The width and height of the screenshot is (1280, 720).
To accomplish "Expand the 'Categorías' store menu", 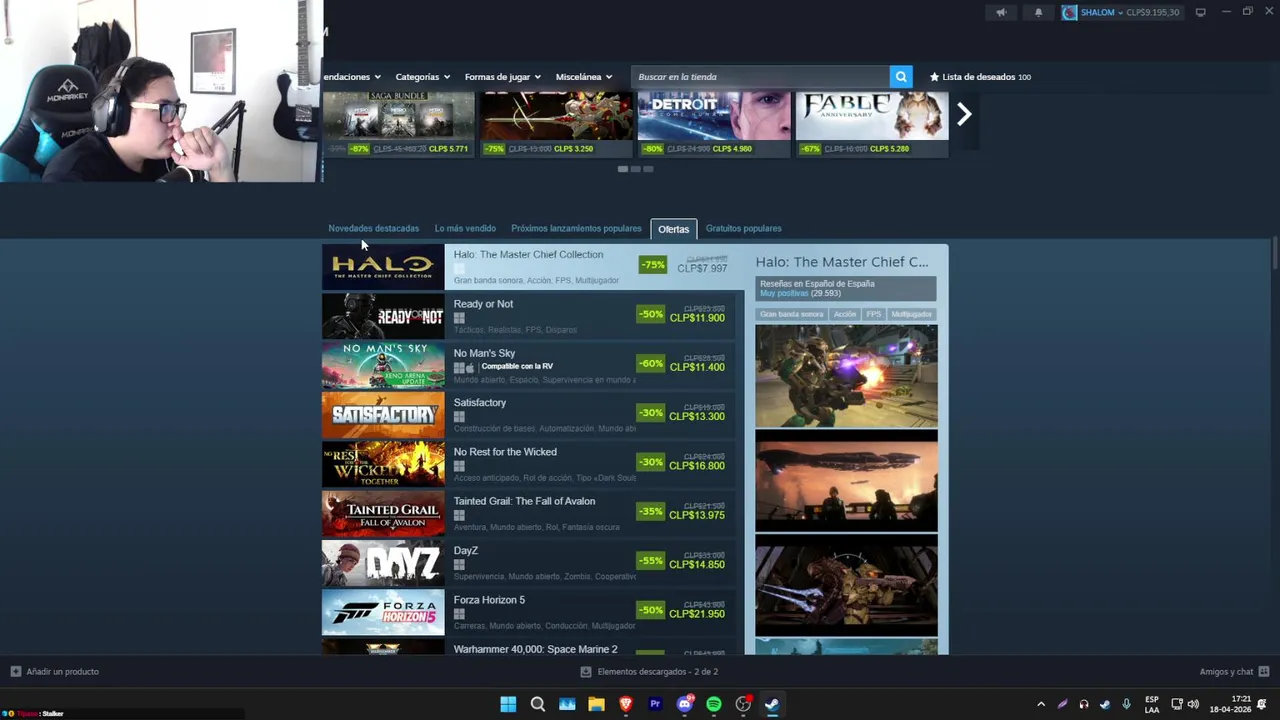I will point(422,76).
